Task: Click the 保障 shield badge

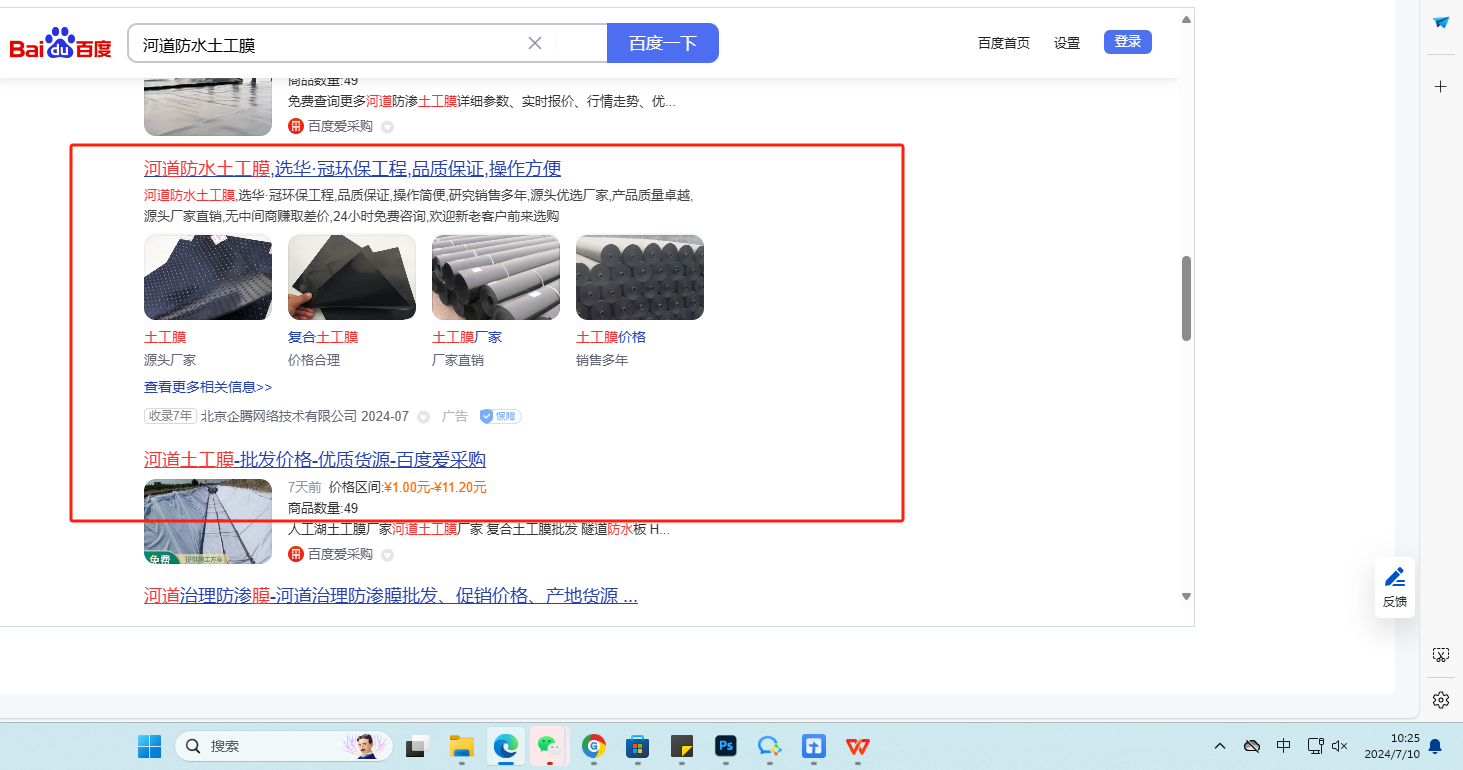Action: pos(500,416)
